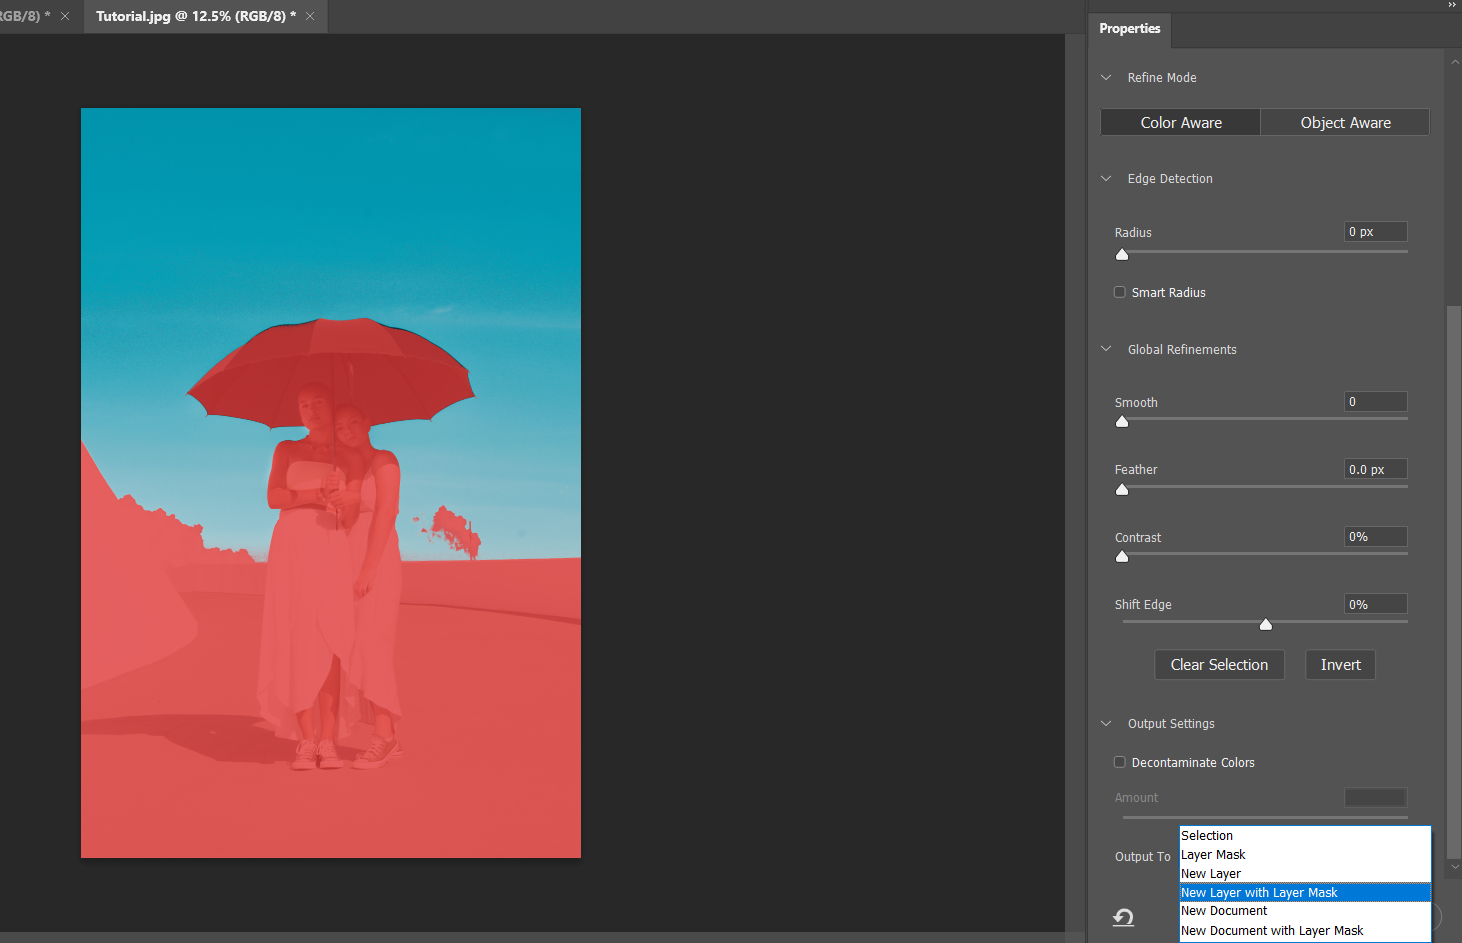Close the Tutorial.jpg tab with its X icon
1462x943 pixels.
pyautogui.click(x=310, y=16)
